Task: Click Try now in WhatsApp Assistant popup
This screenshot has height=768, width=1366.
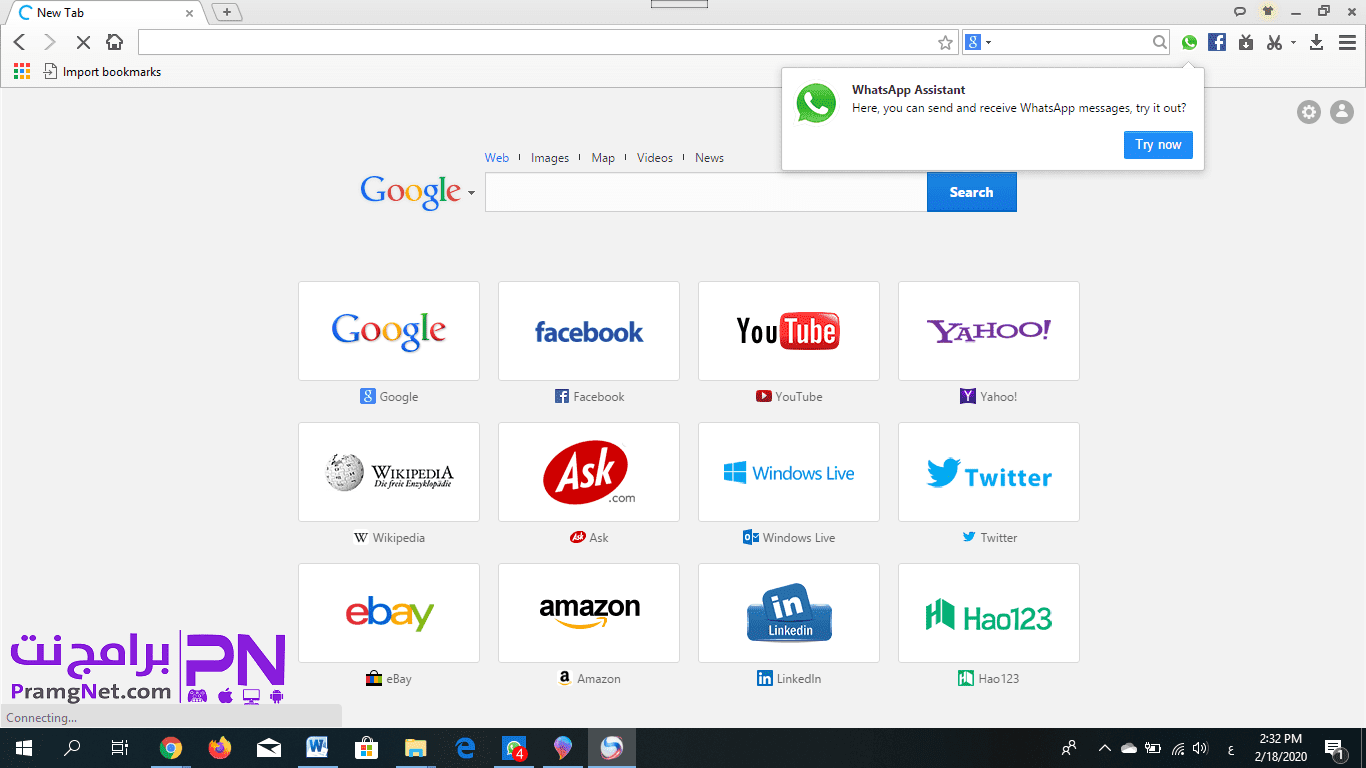Action: tap(1158, 144)
